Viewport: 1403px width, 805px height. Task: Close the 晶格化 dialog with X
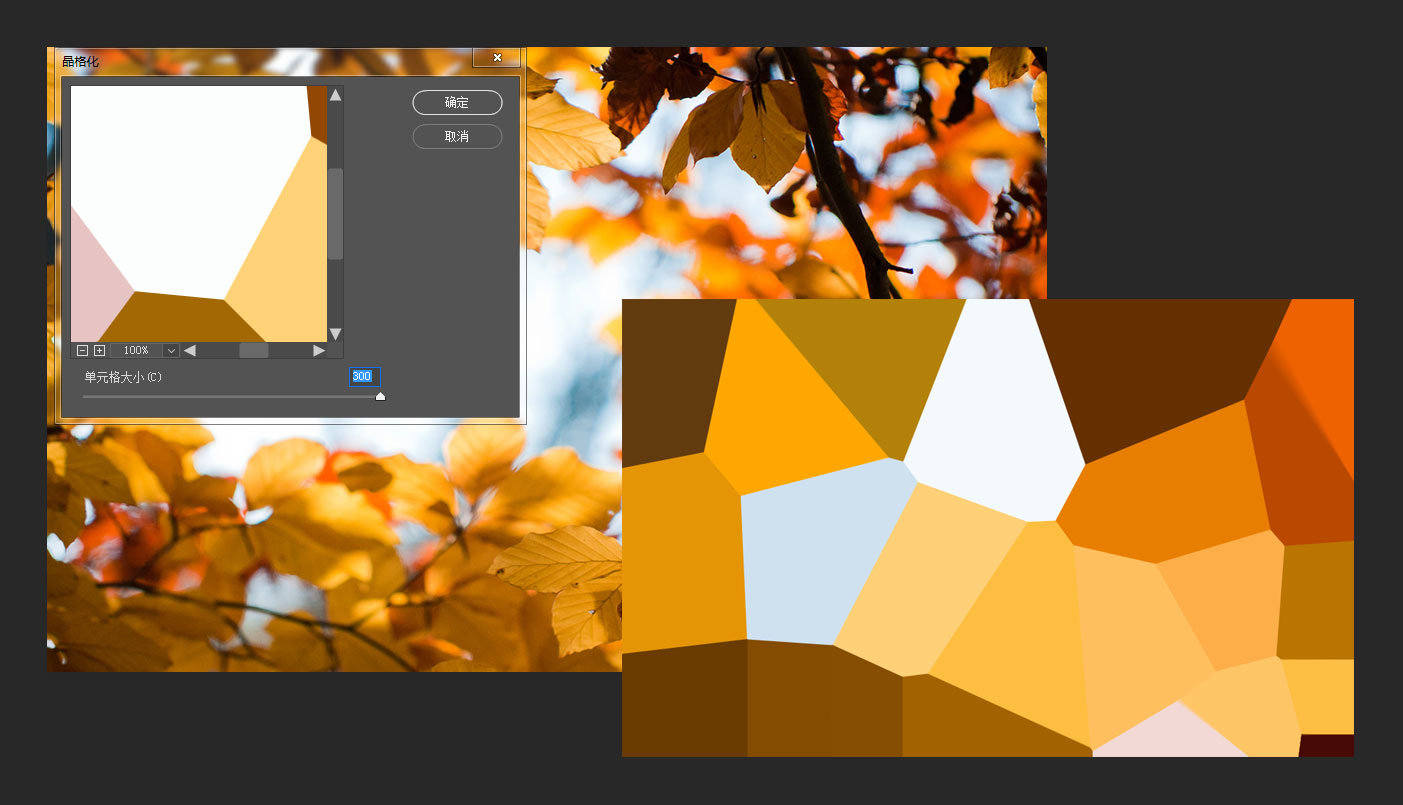(497, 58)
